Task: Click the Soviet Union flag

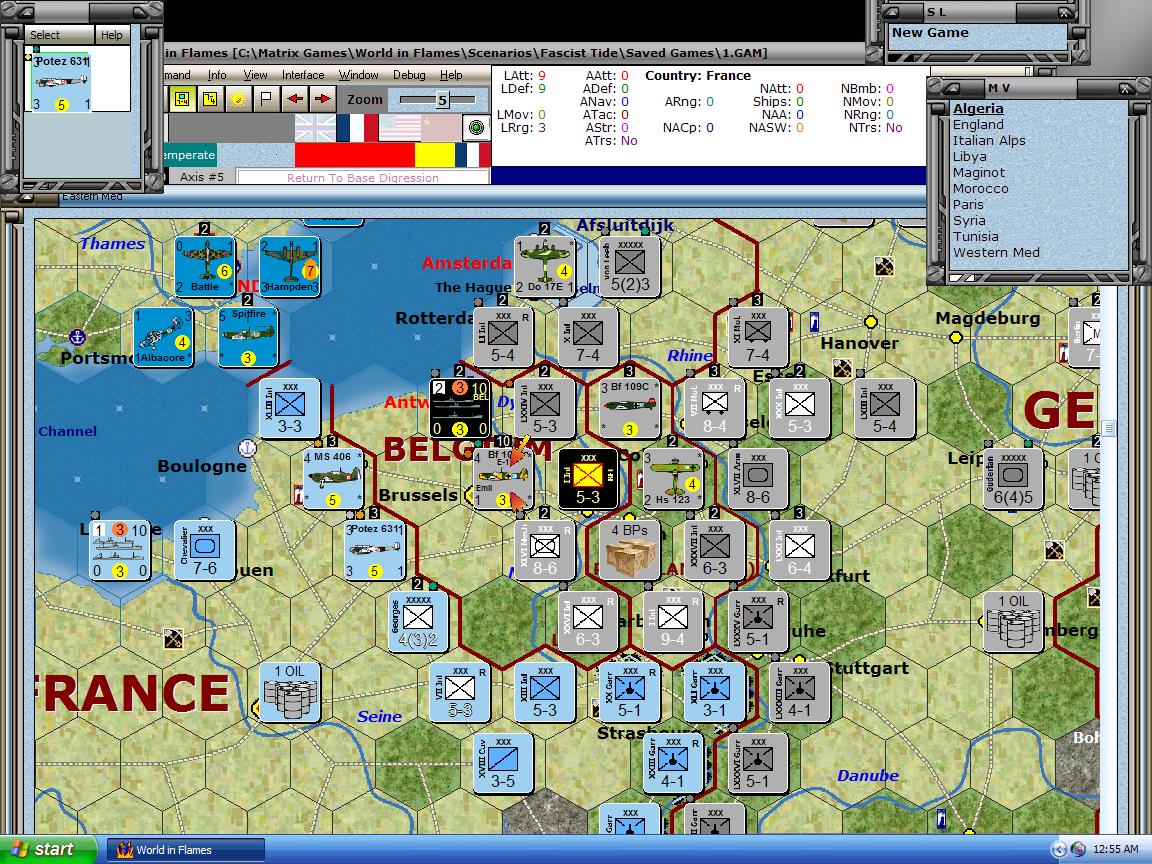Action: pyautogui.click(x=441, y=128)
